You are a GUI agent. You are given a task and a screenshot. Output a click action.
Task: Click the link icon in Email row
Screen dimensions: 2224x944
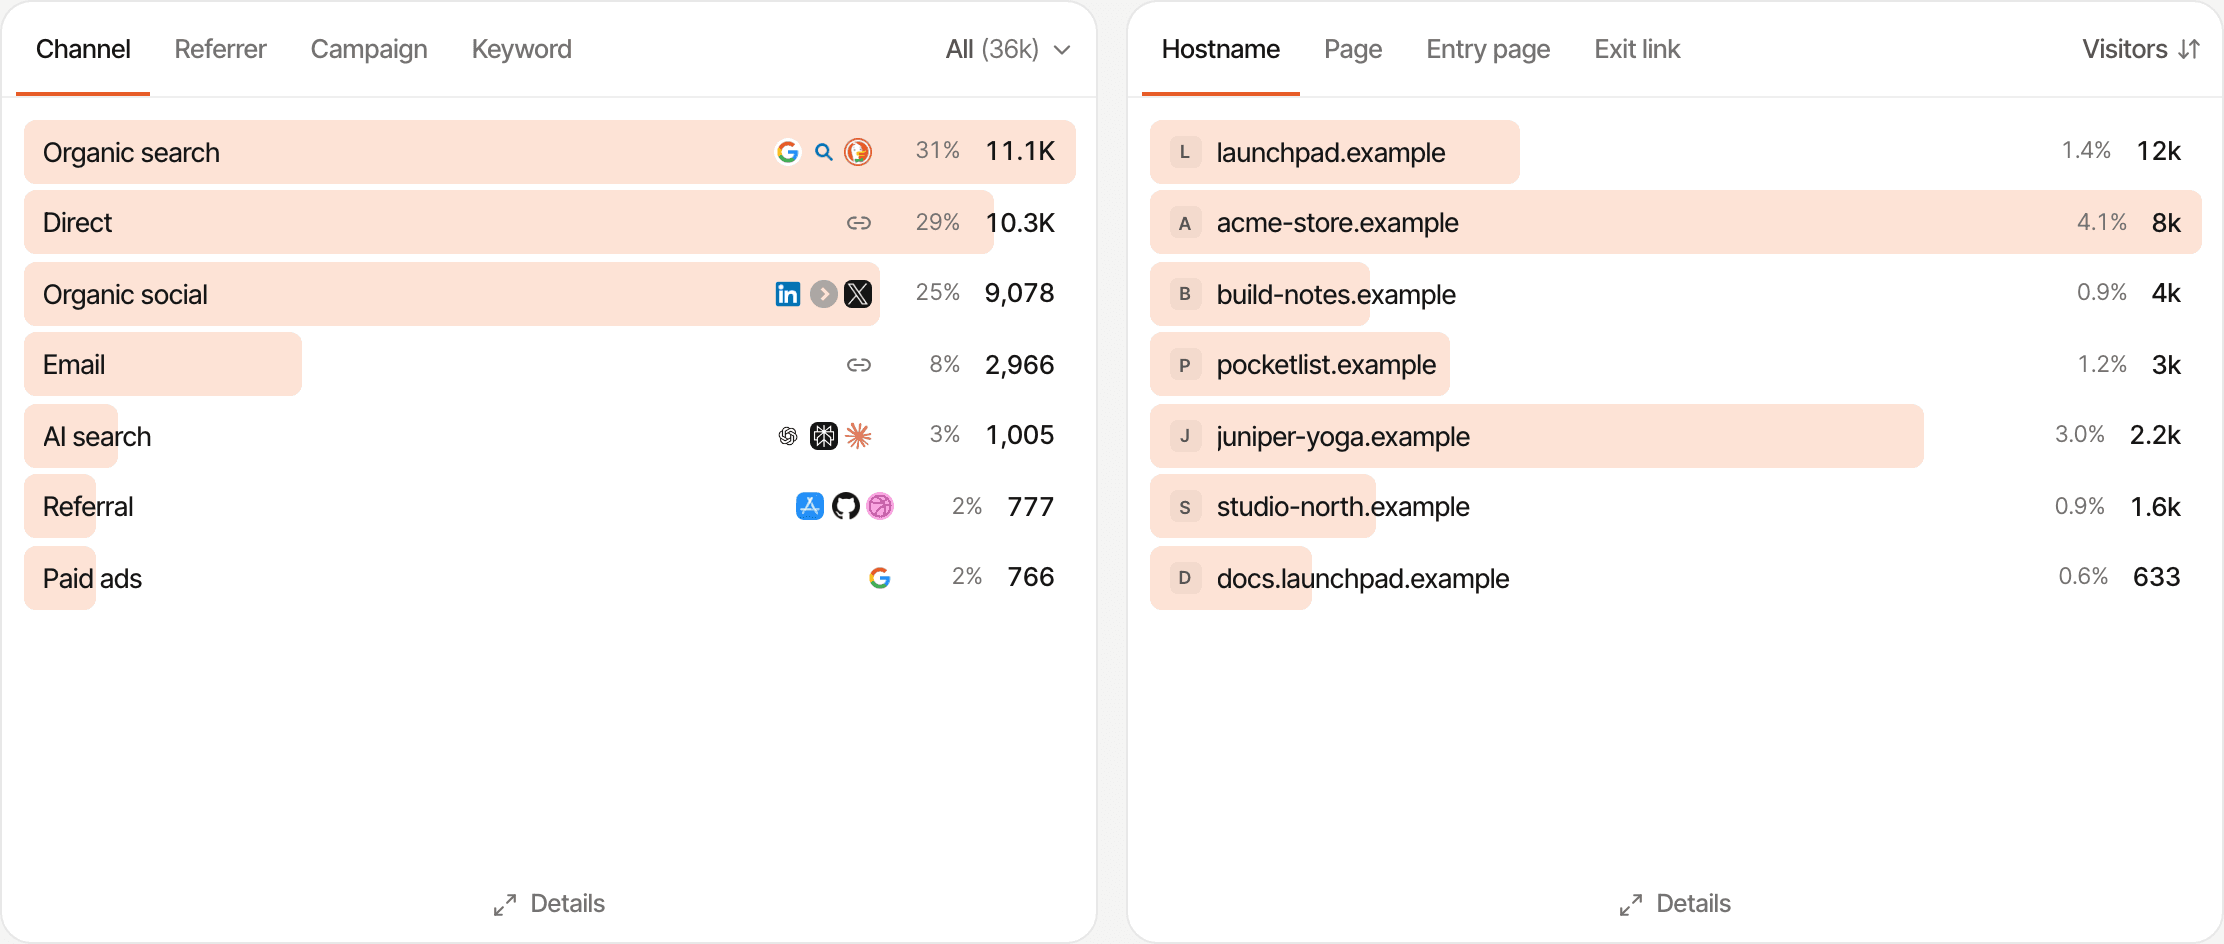(859, 365)
